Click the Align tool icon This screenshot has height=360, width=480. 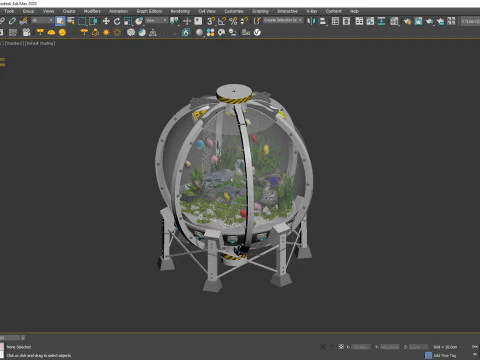pos(322,21)
